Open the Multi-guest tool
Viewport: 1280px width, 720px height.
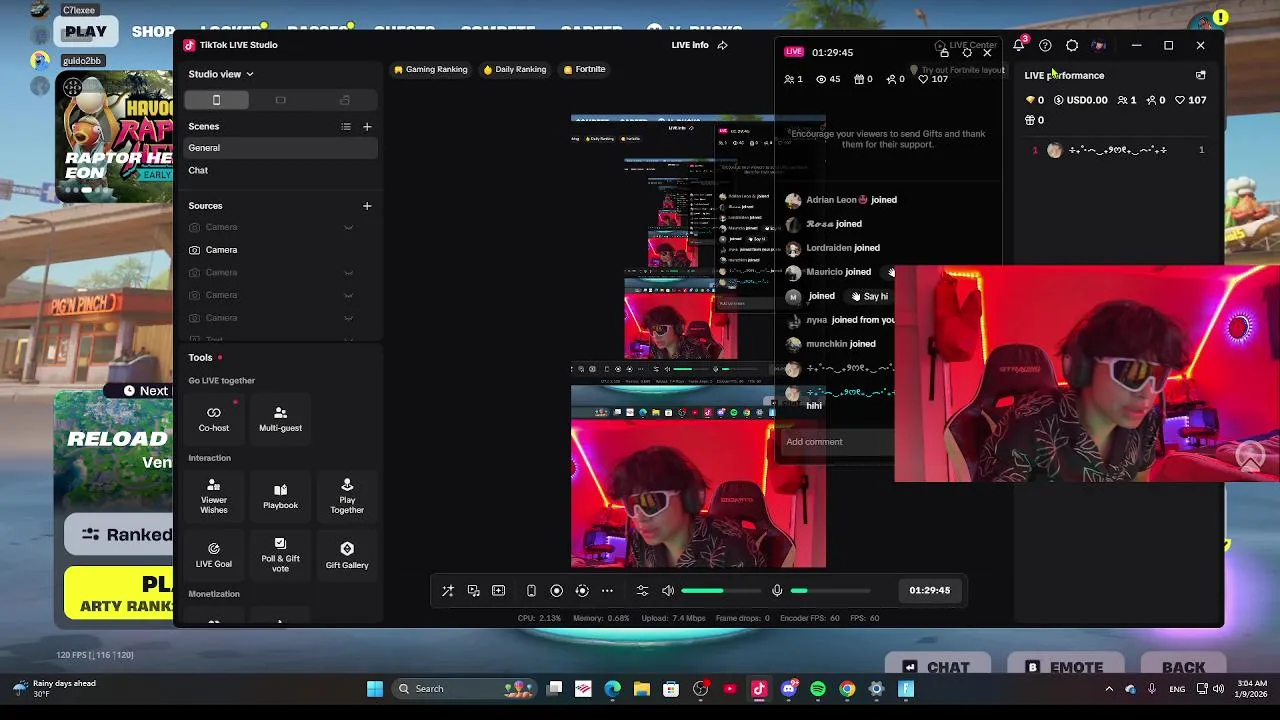pos(280,419)
